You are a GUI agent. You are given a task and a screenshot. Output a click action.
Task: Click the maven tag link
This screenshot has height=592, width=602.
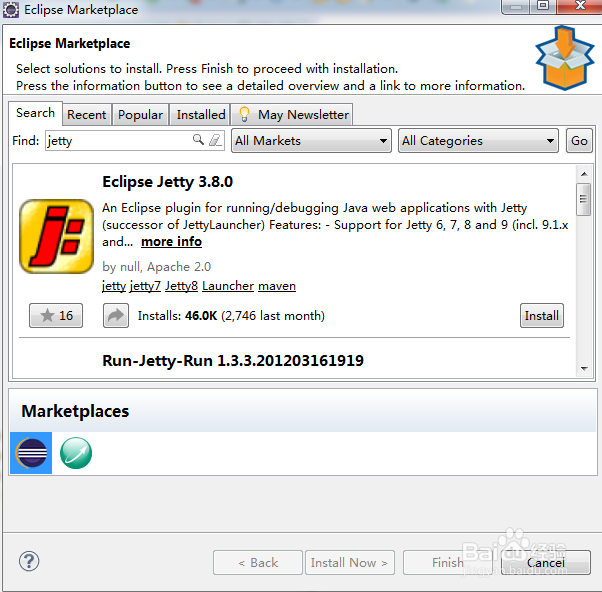[277, 286]
